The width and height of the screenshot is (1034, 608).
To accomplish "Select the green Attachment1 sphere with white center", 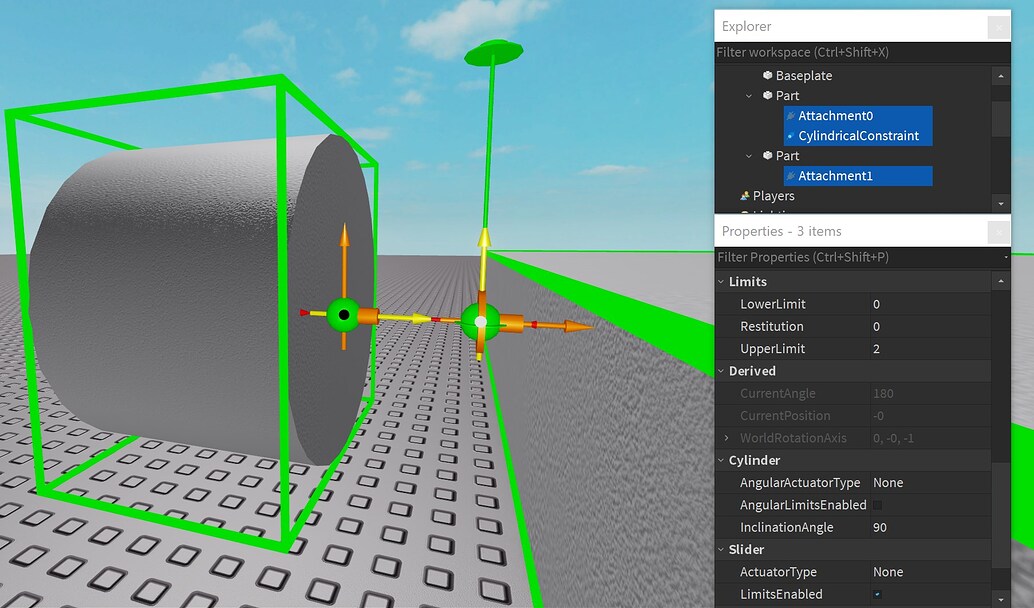I will coord(480,322).
